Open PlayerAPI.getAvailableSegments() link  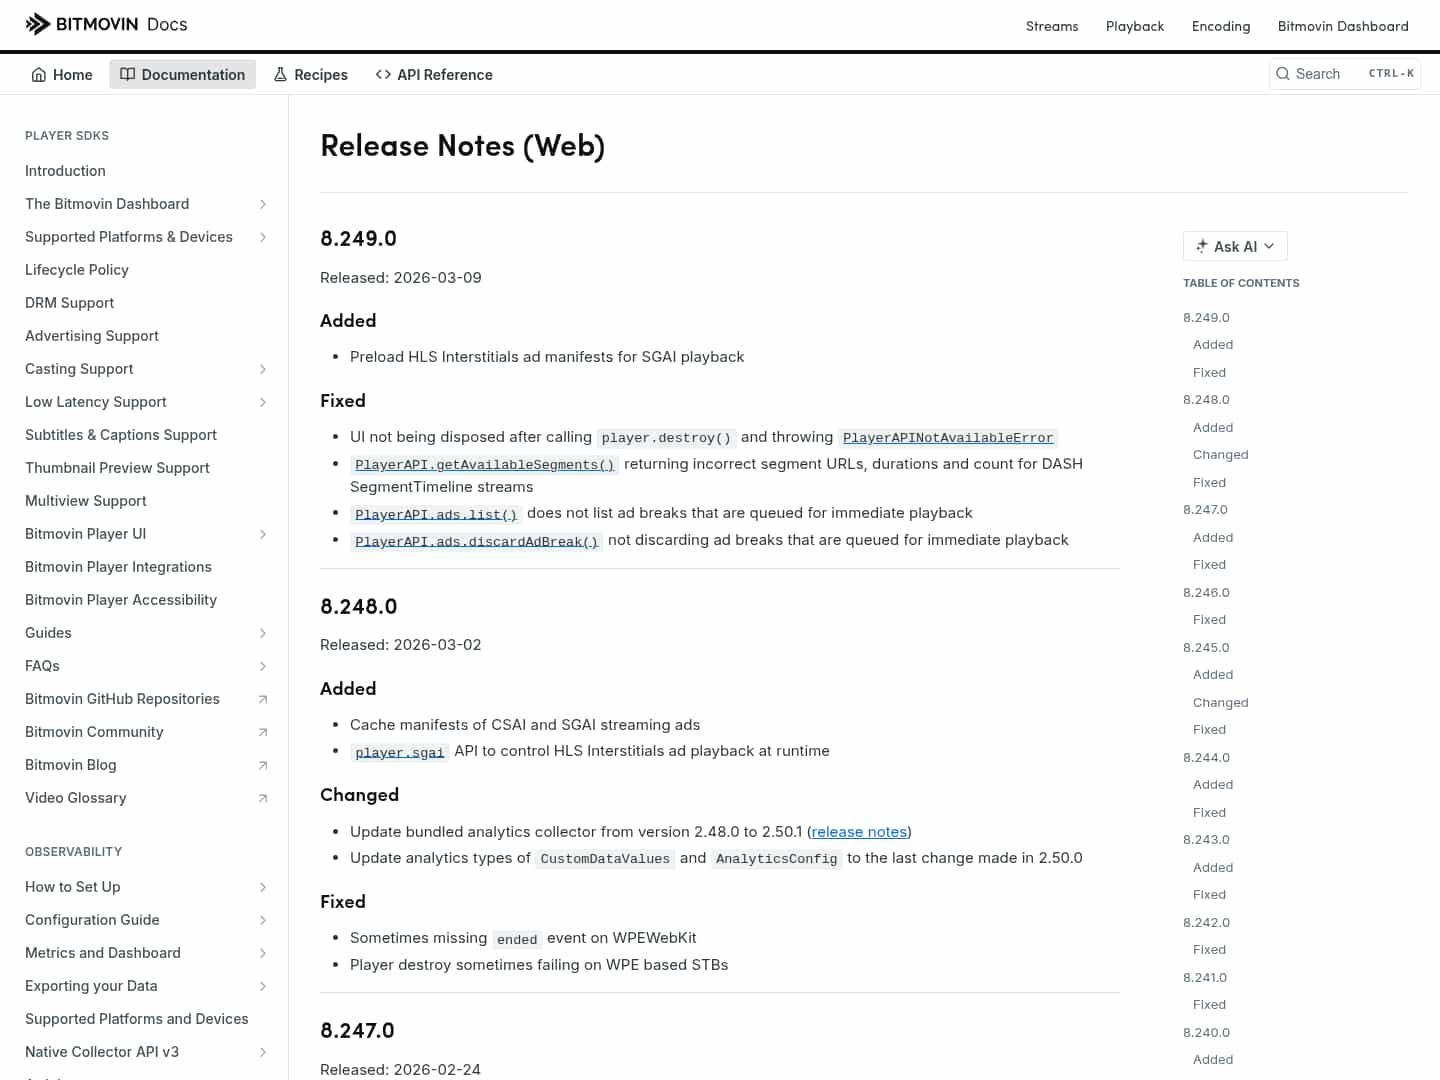(x=485, y=465)
